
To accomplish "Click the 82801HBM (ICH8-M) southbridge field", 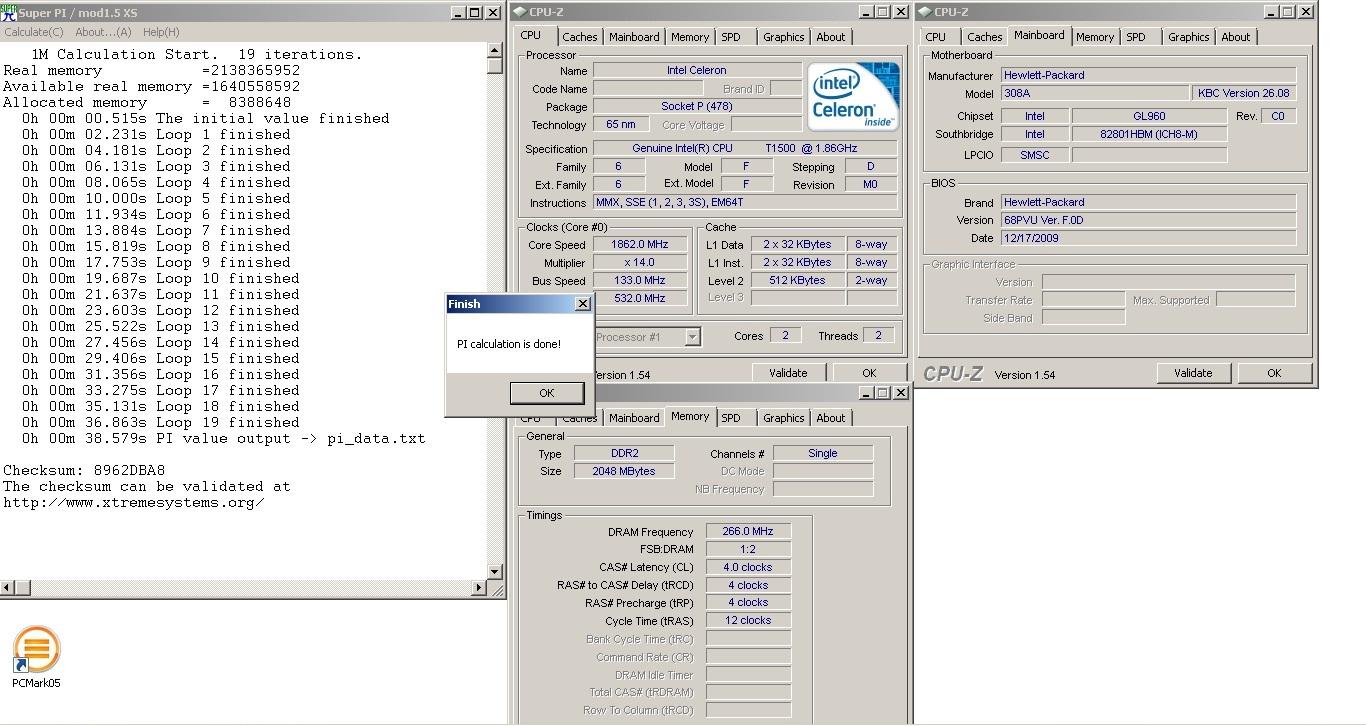I will pyautogui.click(x=1148, y=134).
